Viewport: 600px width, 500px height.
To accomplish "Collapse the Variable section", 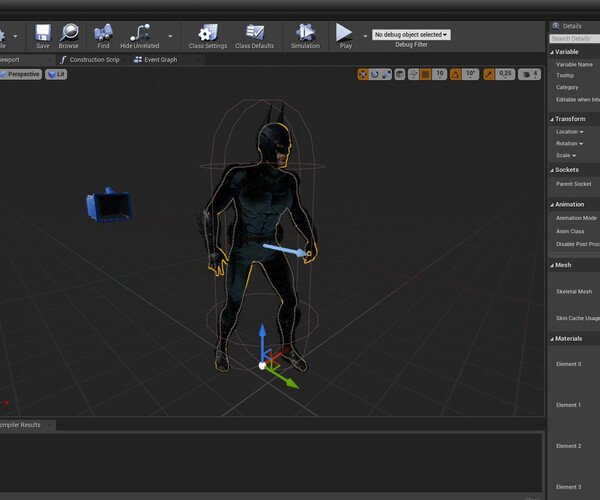I will click(x=552, y=52).
